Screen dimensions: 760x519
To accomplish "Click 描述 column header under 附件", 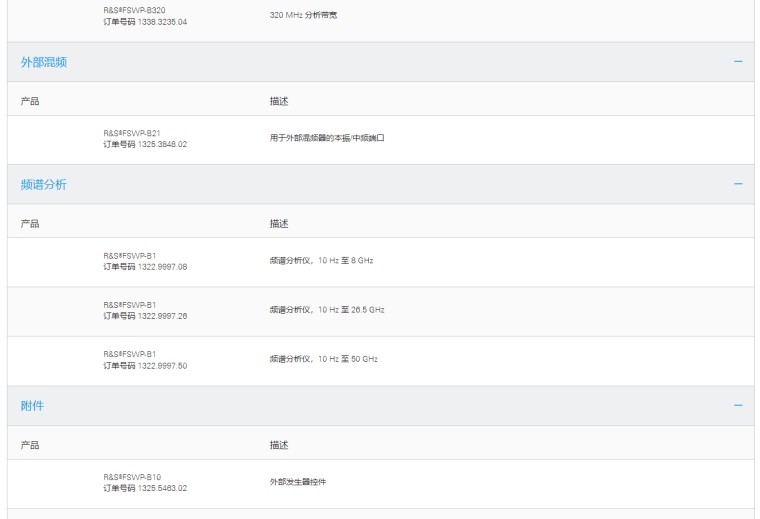I will tap(279, 443).
